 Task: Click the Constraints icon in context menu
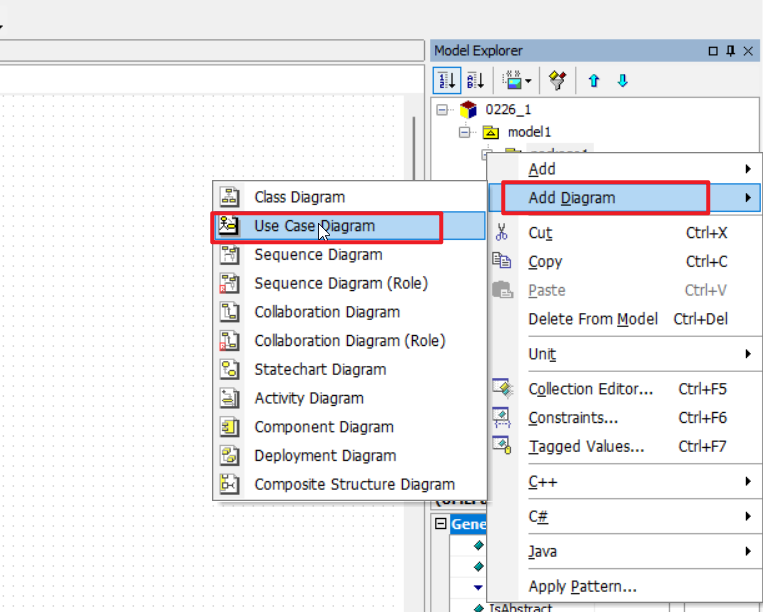click(501, 417)
